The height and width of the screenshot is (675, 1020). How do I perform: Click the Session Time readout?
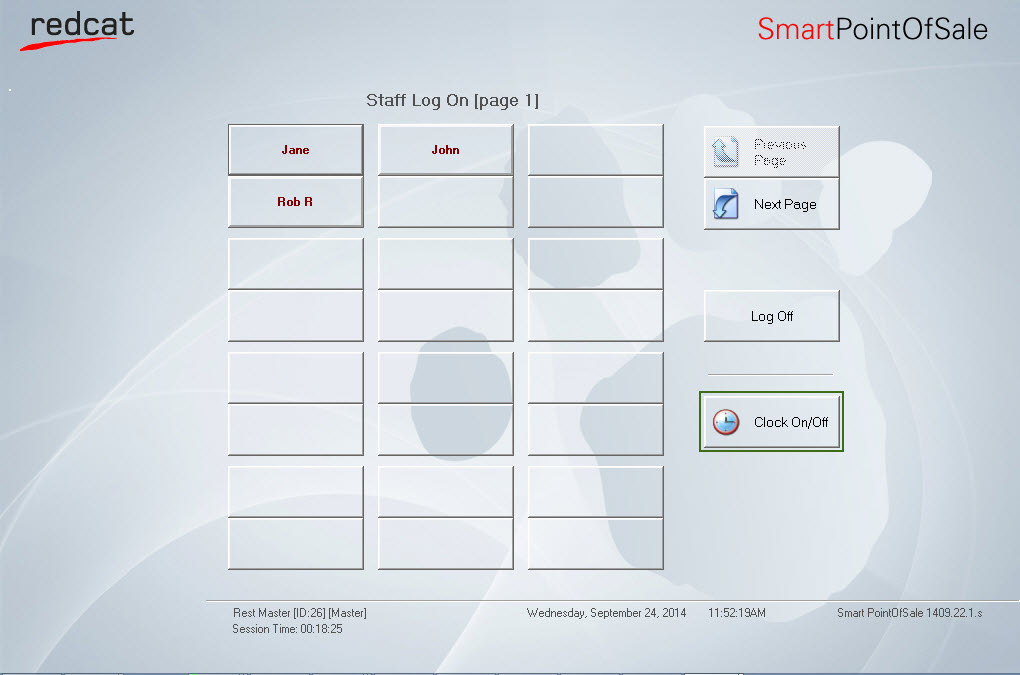(289, 629)
